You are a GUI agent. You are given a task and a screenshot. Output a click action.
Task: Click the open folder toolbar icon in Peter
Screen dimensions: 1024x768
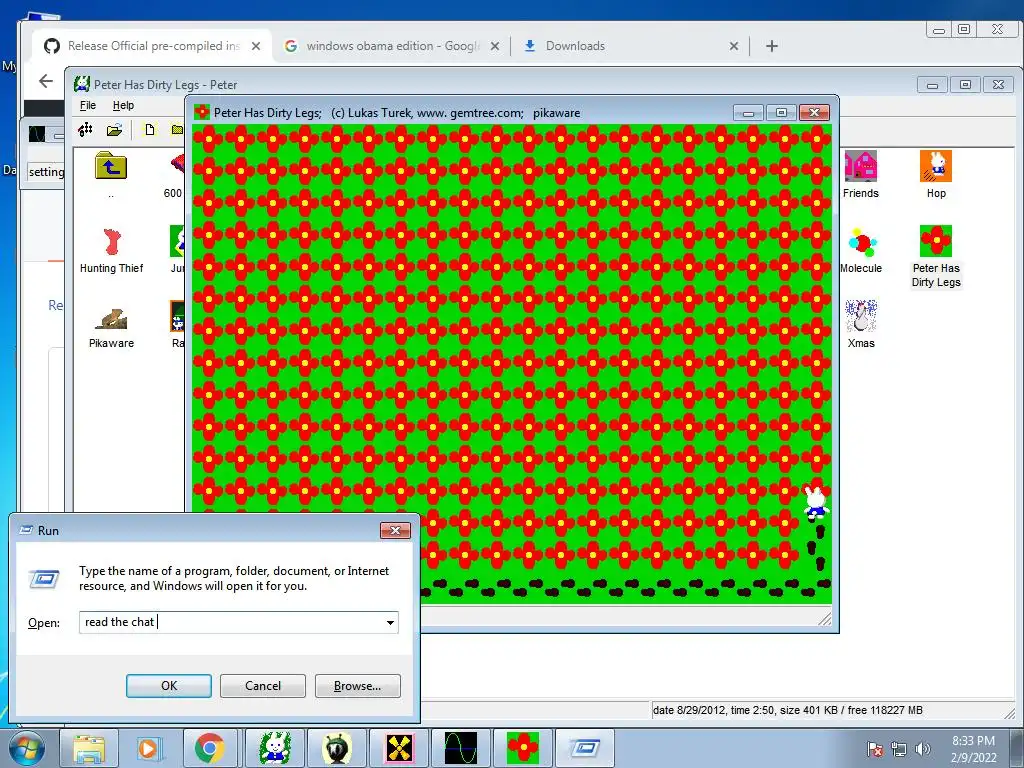pos(115,129)
